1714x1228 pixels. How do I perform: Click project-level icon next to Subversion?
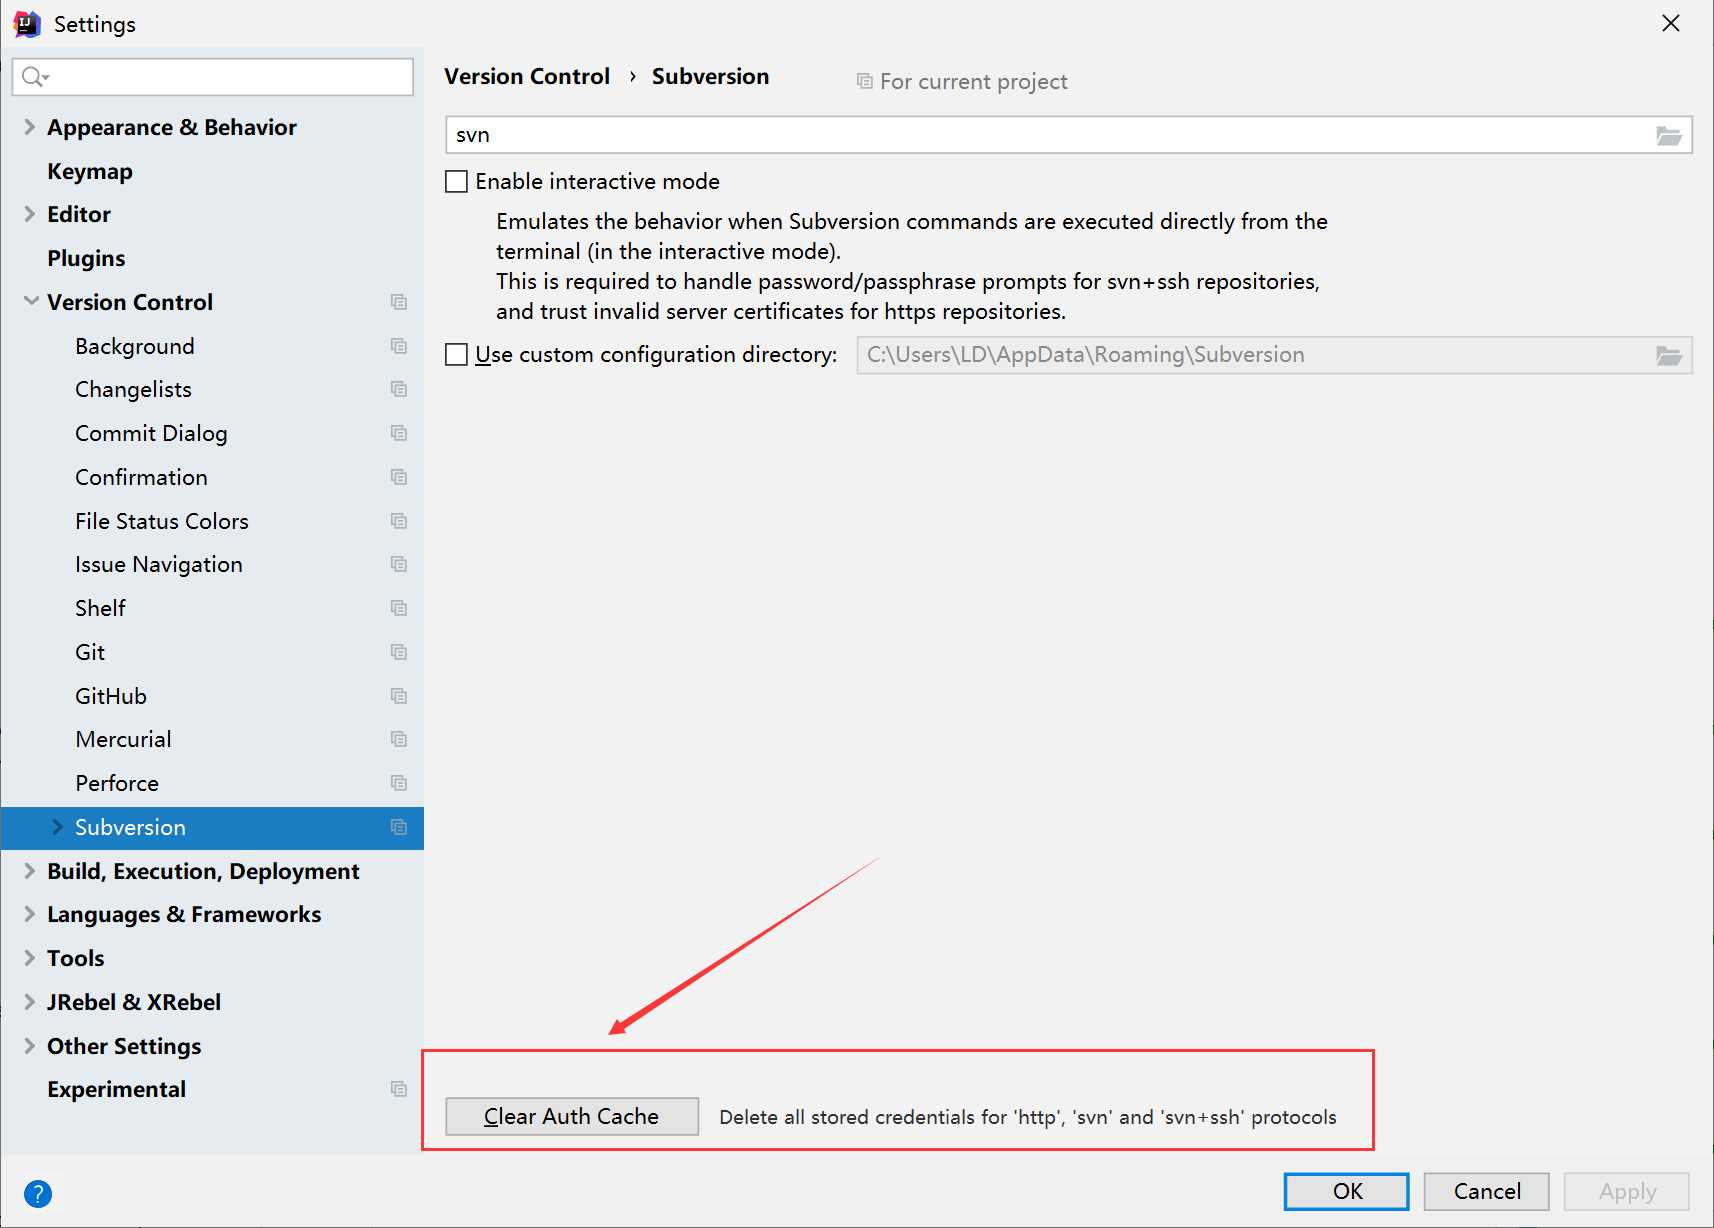coord(399,827)
